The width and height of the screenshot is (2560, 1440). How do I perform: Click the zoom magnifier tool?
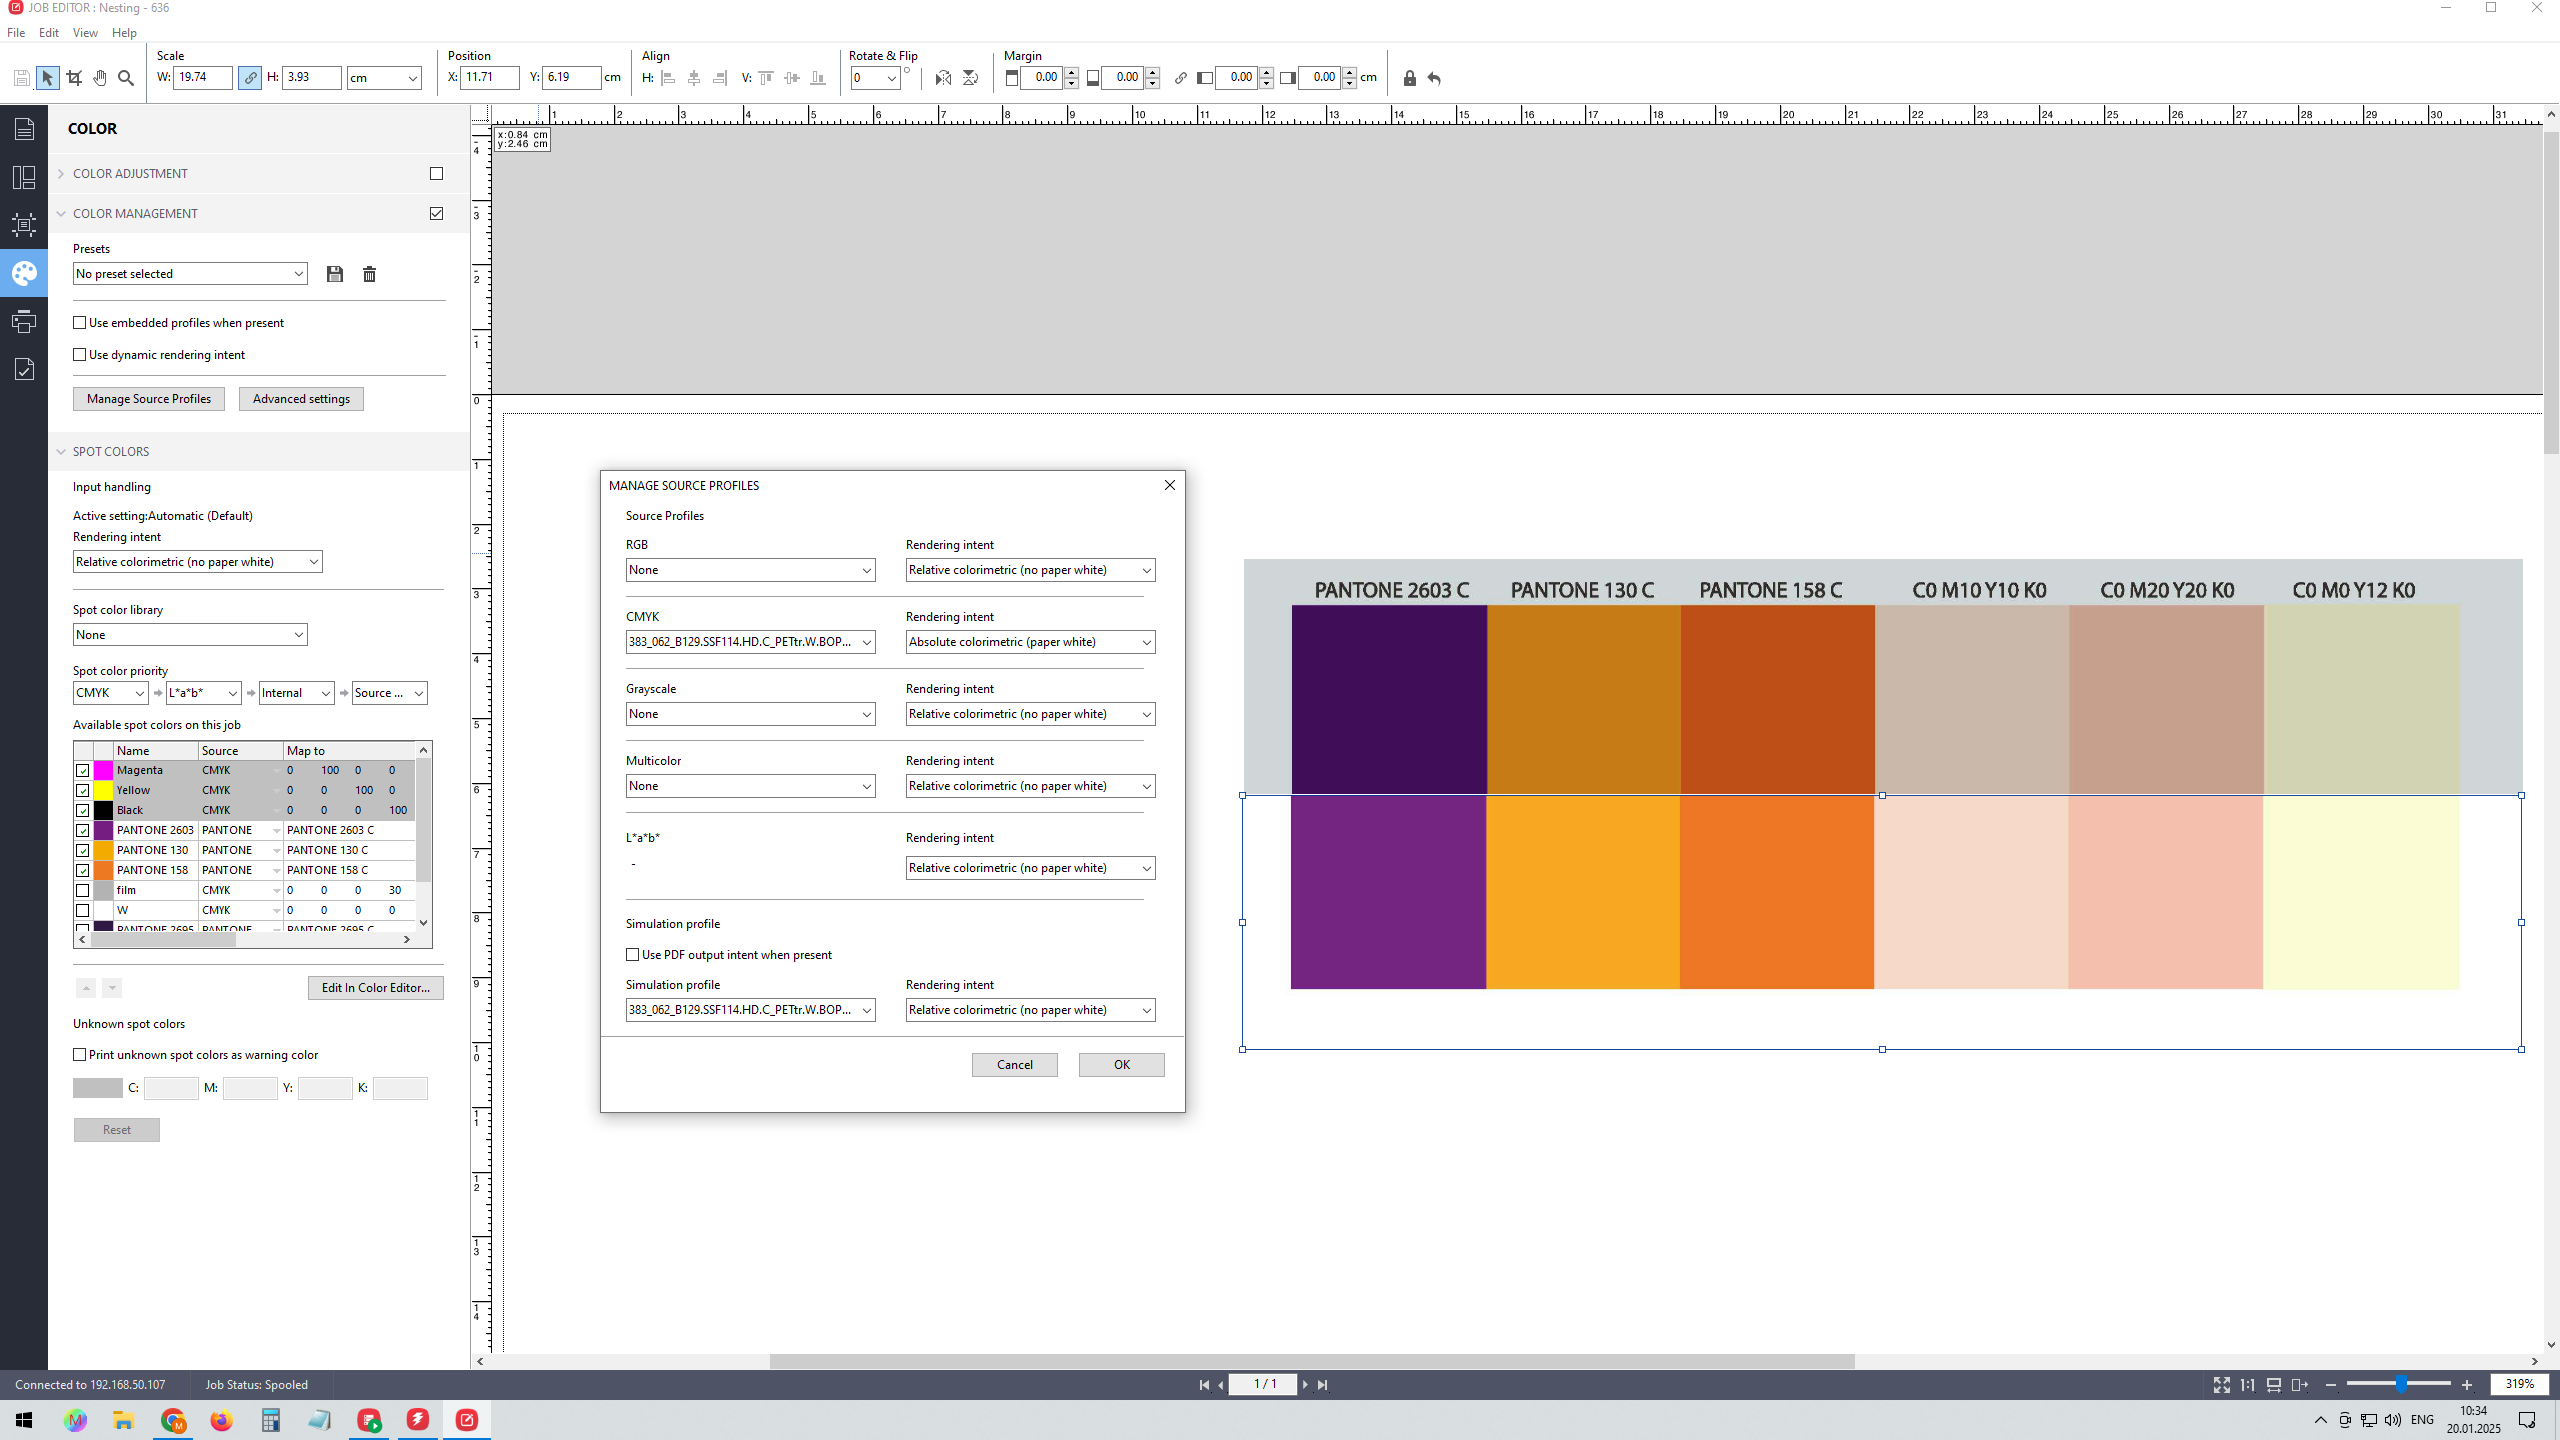click(126, 78)
